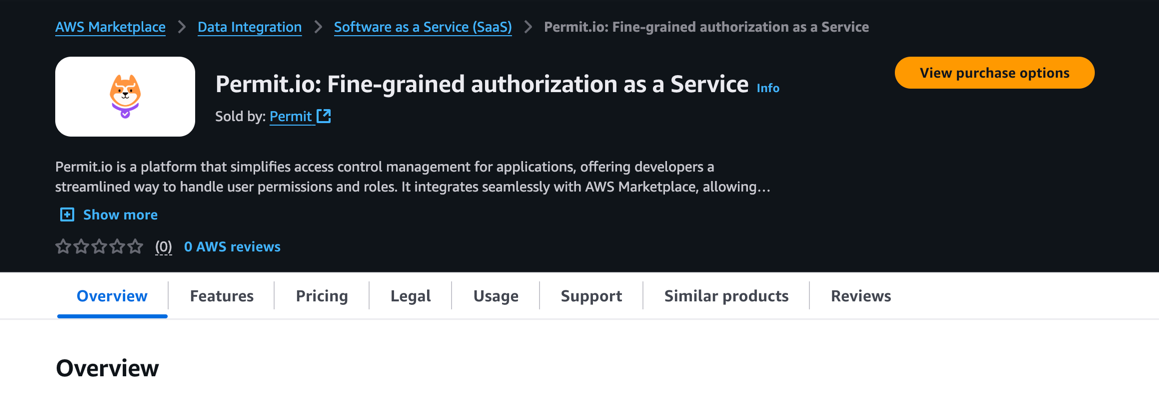The image size is (1159, 401).
Task: Click the current page breadcrumb text Permit.io
Action: (707, 27)
